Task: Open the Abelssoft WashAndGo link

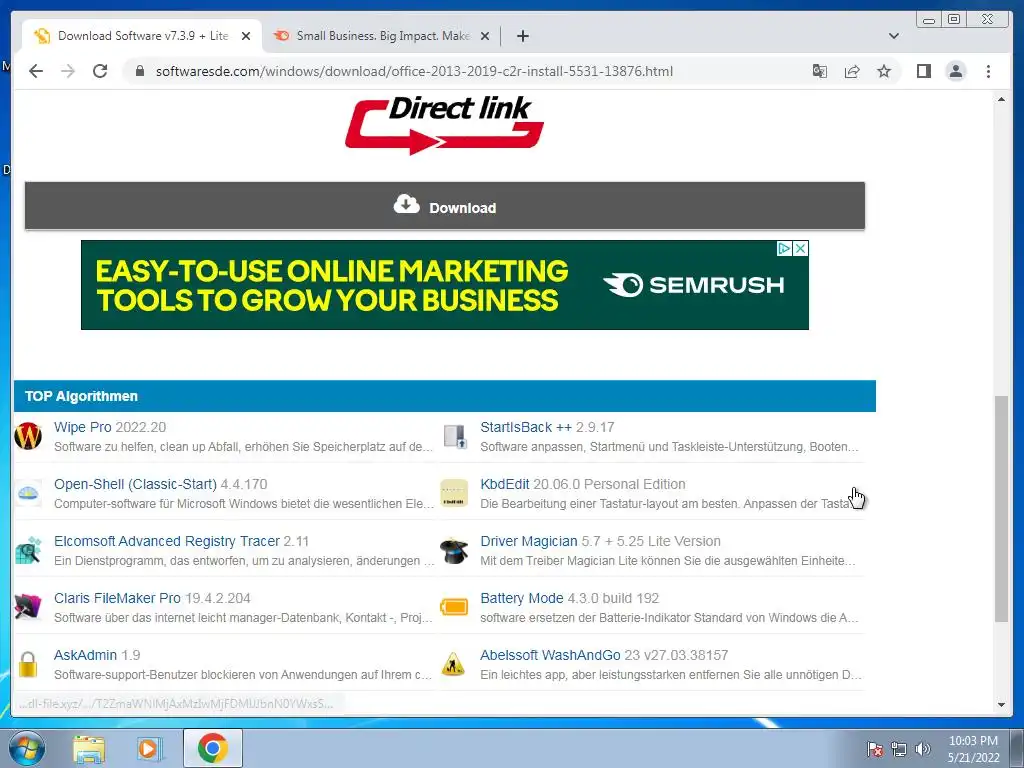Action: [551, 654]
